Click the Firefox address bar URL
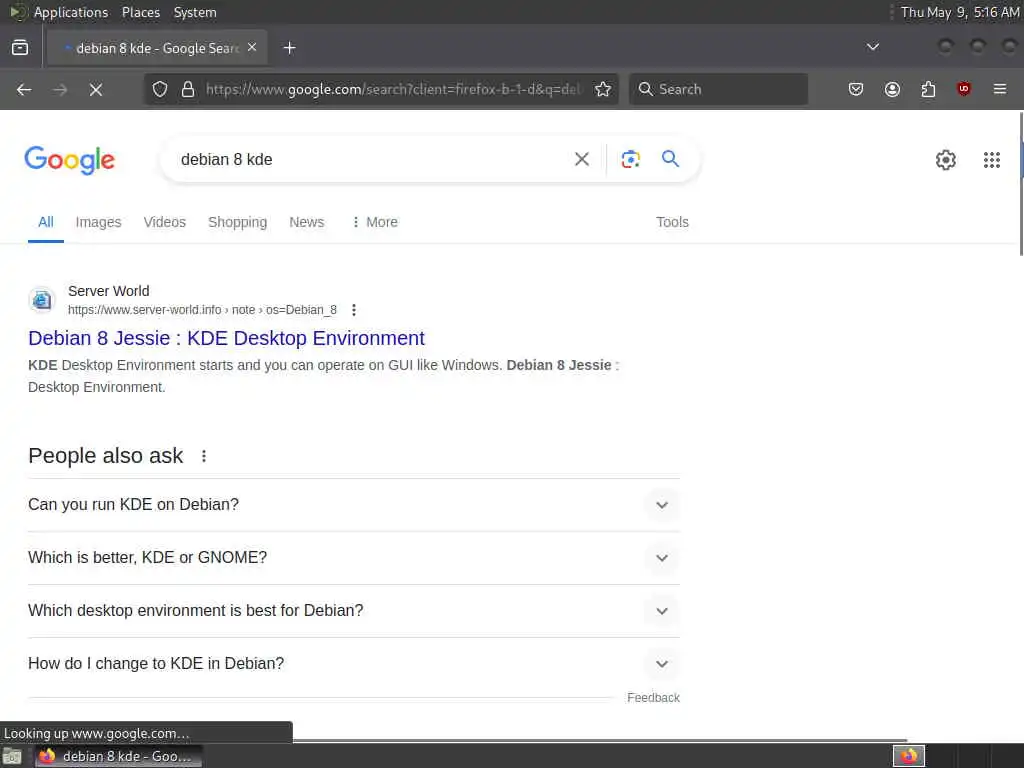Screen dimensions: 1024x768 [x=392, y=89]
